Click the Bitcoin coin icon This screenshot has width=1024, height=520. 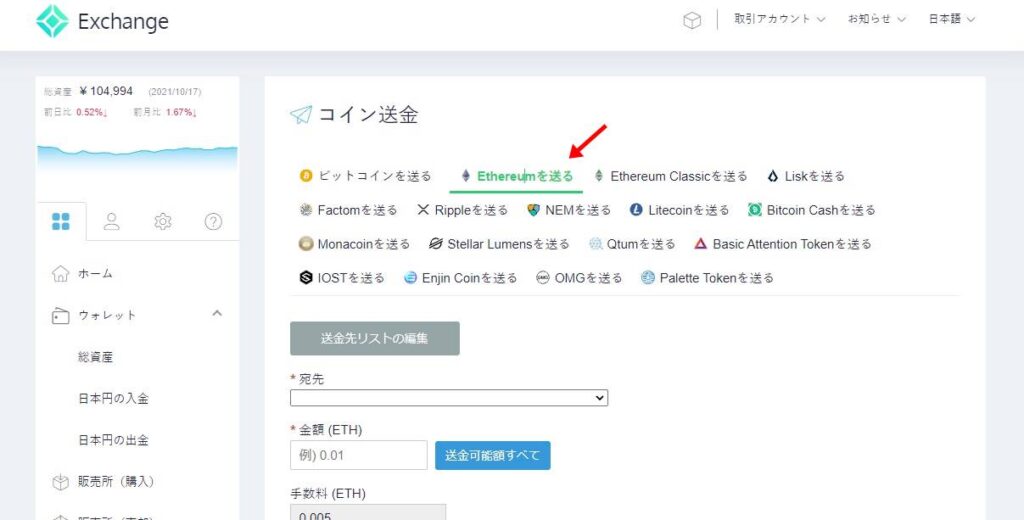306,176
